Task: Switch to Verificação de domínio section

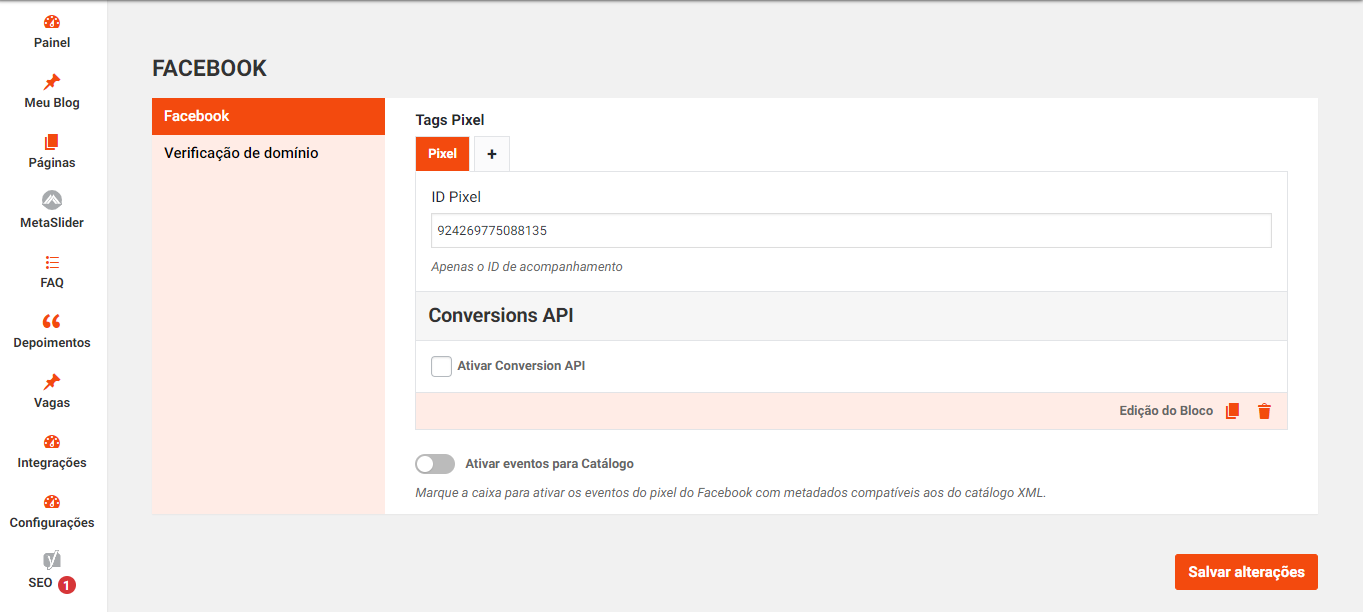Action: [241, 153]
